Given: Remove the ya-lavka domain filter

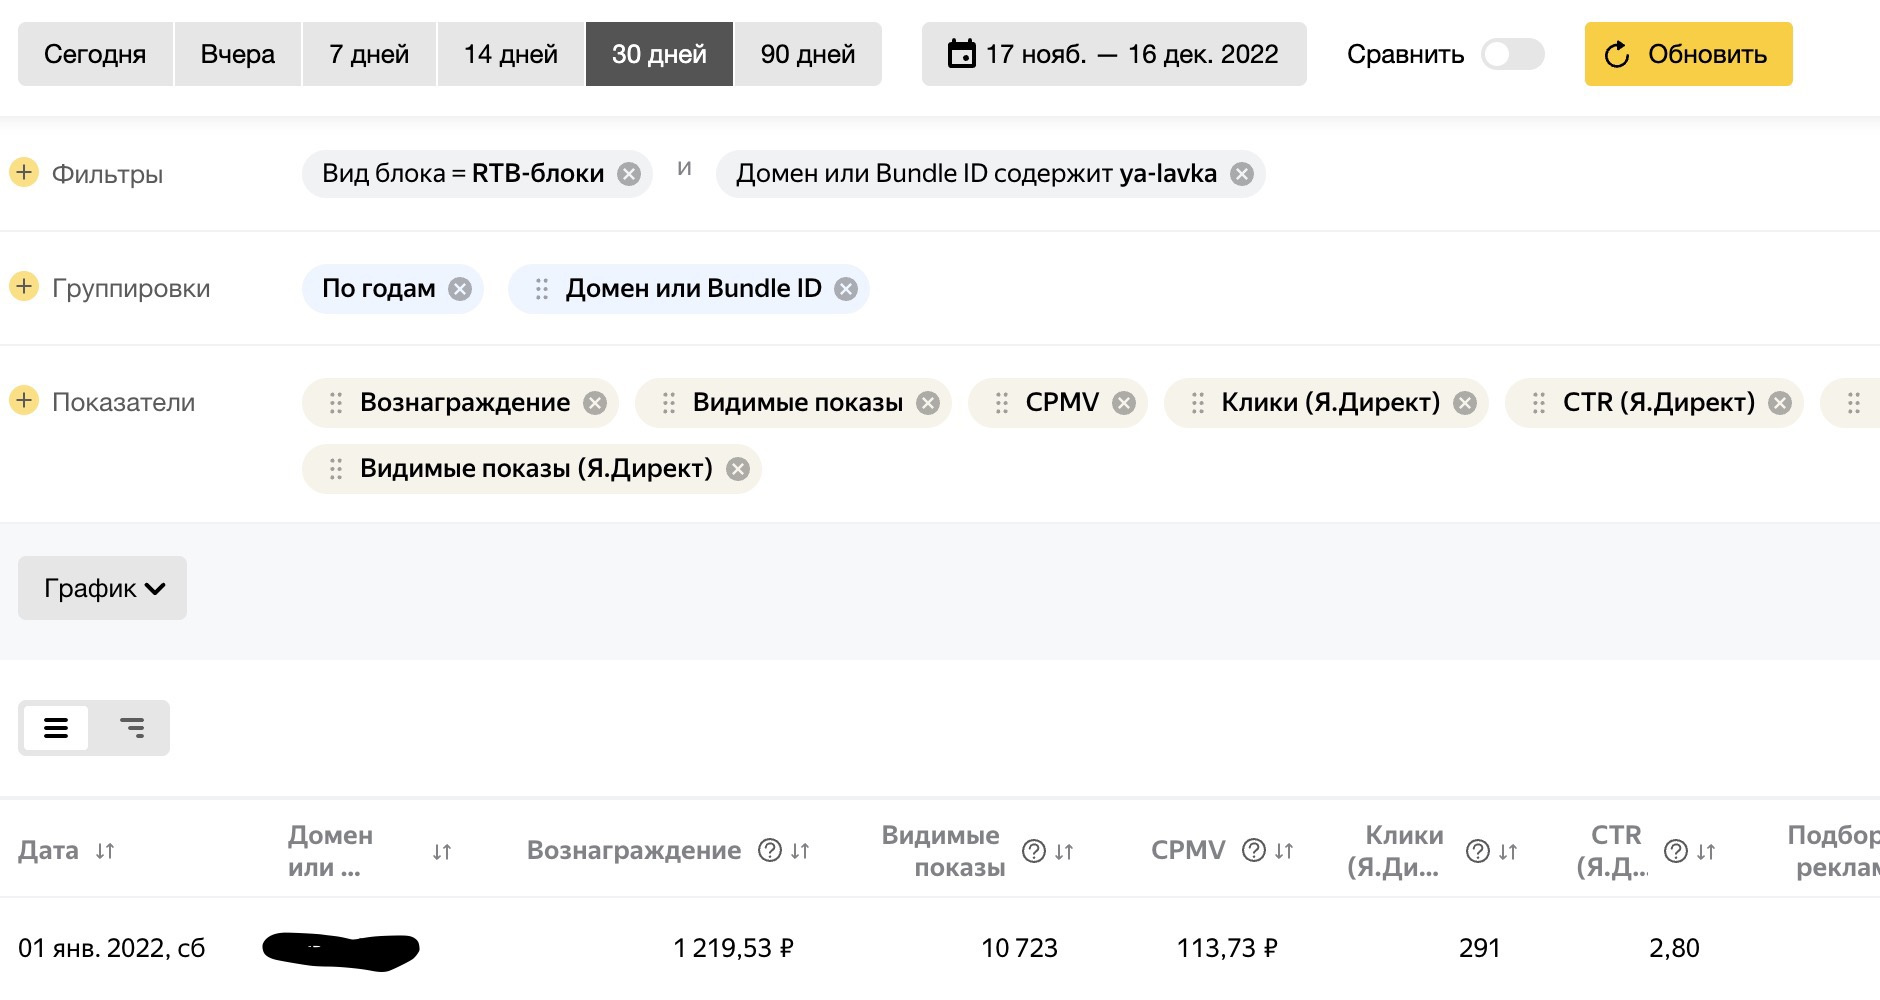Looking at the screenshot, I should (x=1242, y=174).
